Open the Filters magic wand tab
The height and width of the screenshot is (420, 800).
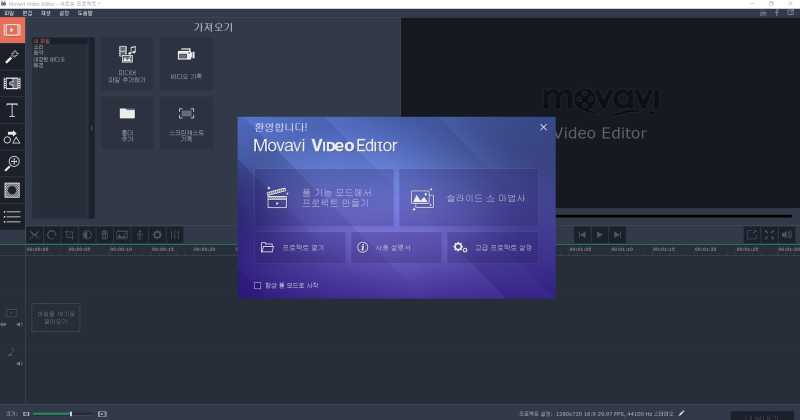pyautogui.click(x=12, y=57)
